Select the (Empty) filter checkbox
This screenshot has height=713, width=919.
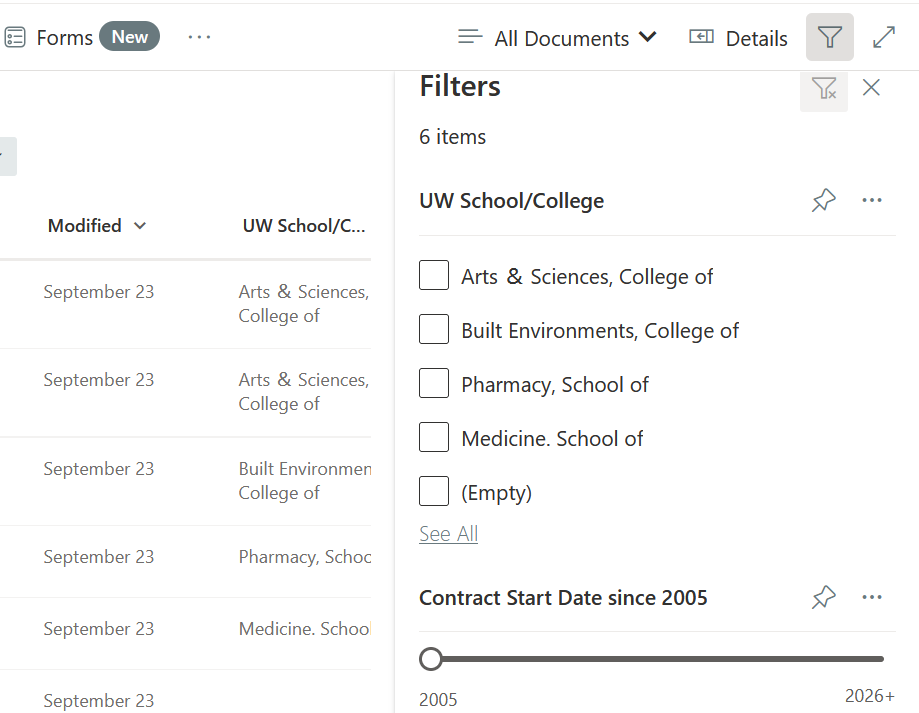point(433,491)
